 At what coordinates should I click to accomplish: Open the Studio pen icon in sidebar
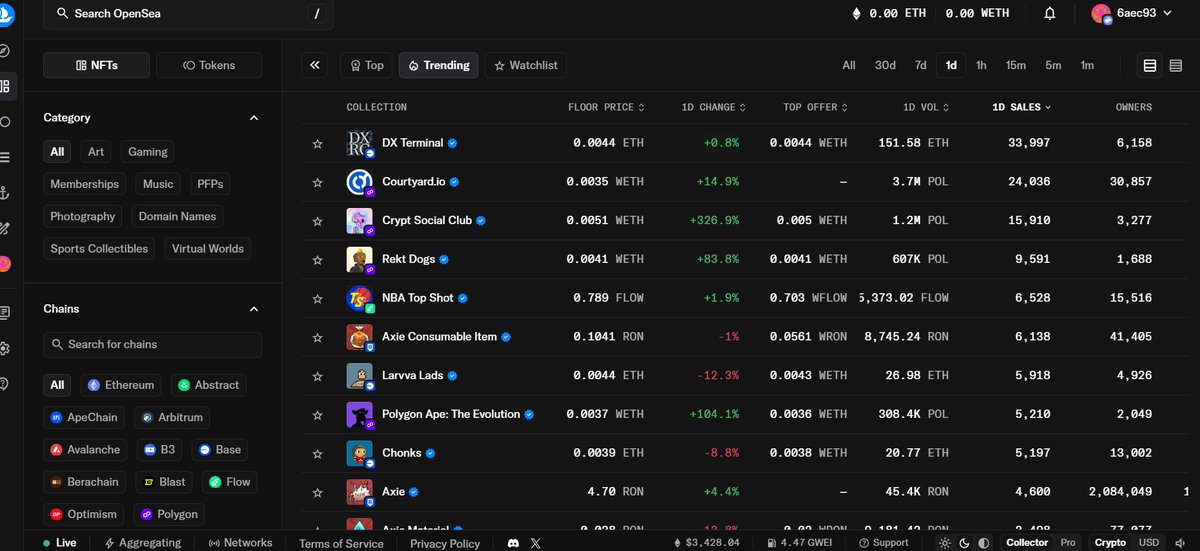tap(5, 229)
